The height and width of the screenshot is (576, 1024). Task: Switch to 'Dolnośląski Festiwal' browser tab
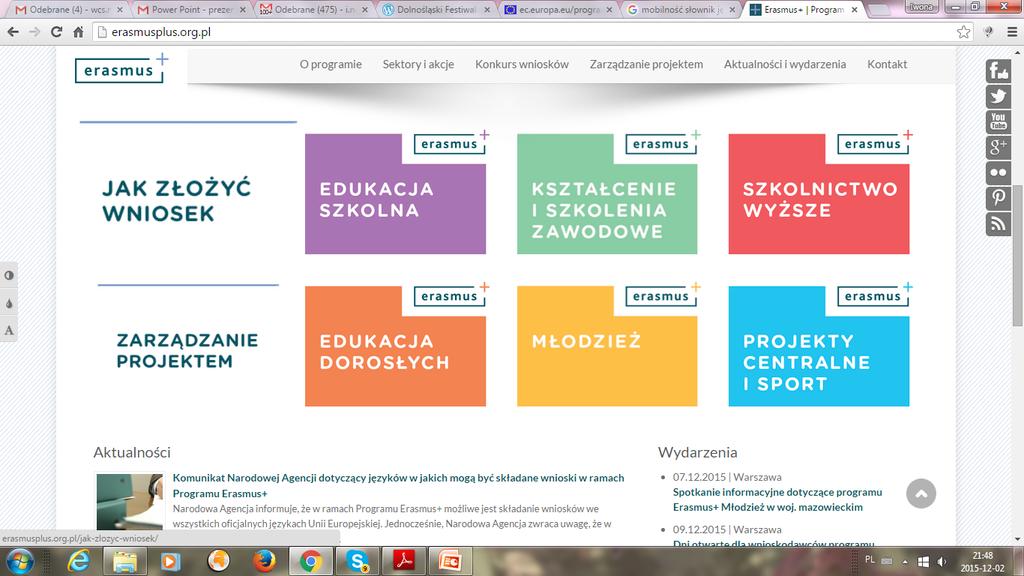(436, 10)
